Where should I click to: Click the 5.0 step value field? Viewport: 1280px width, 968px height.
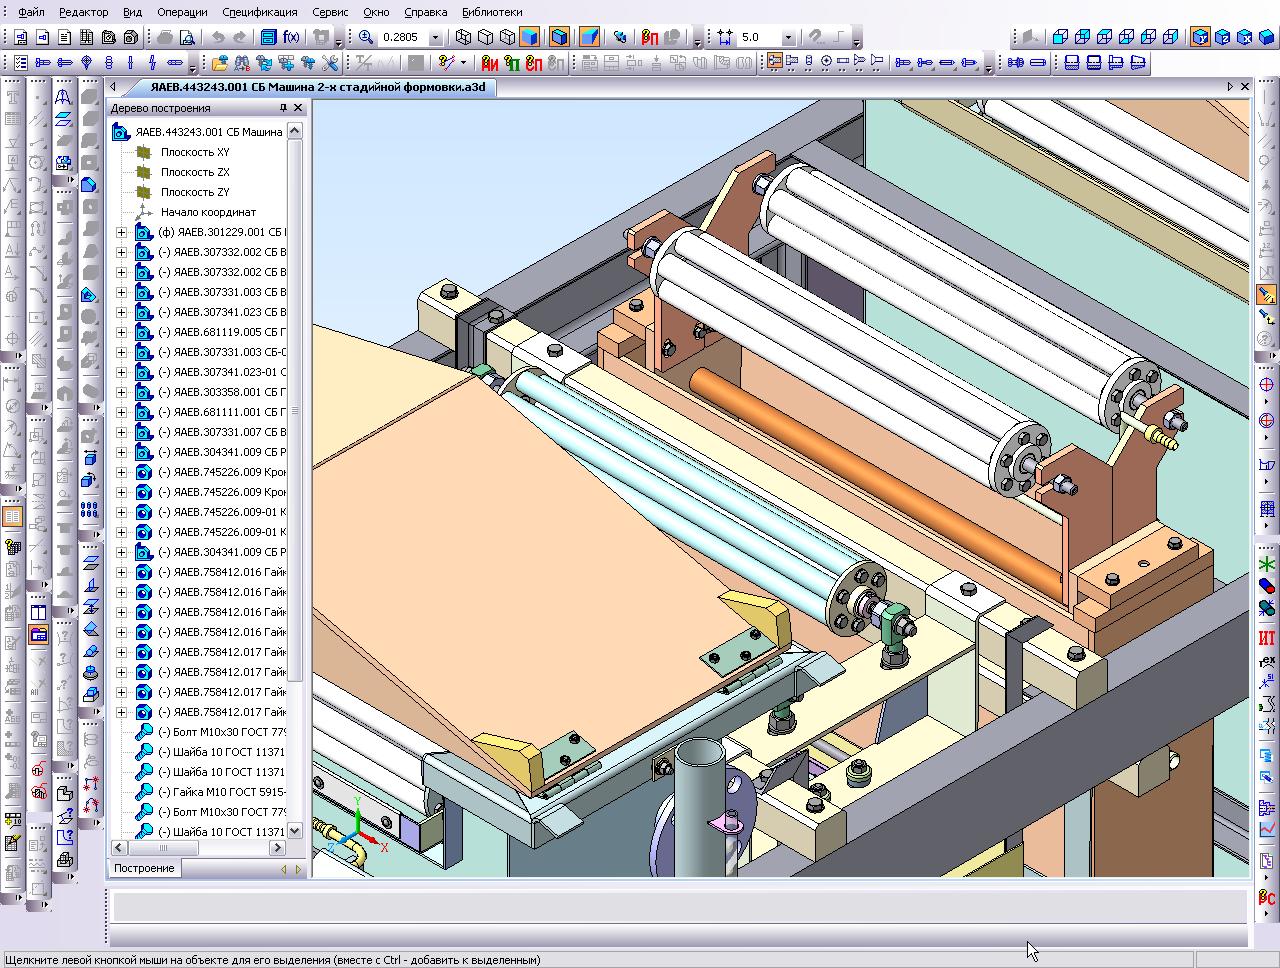tap(758, 37)
